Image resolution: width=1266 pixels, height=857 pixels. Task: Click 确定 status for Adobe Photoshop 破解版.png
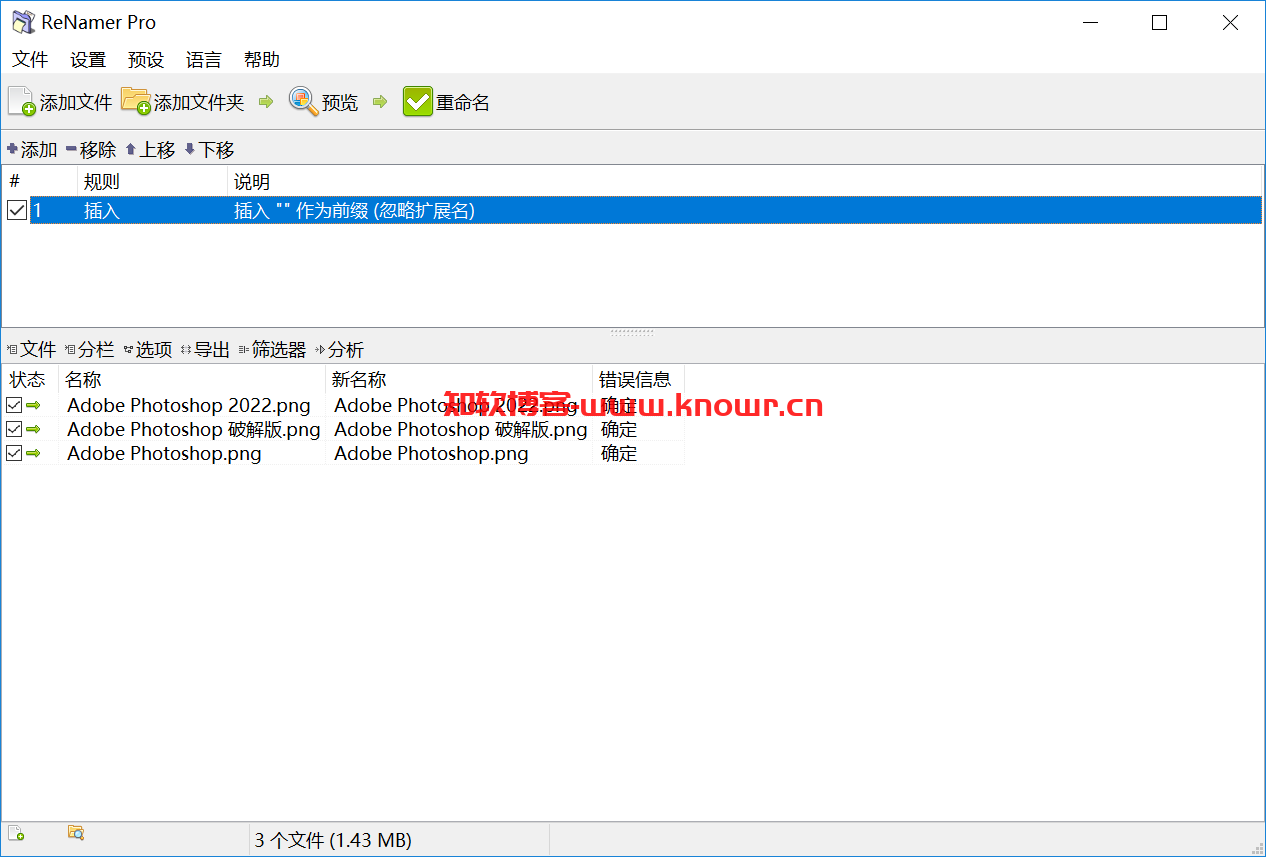pos(619,429)
